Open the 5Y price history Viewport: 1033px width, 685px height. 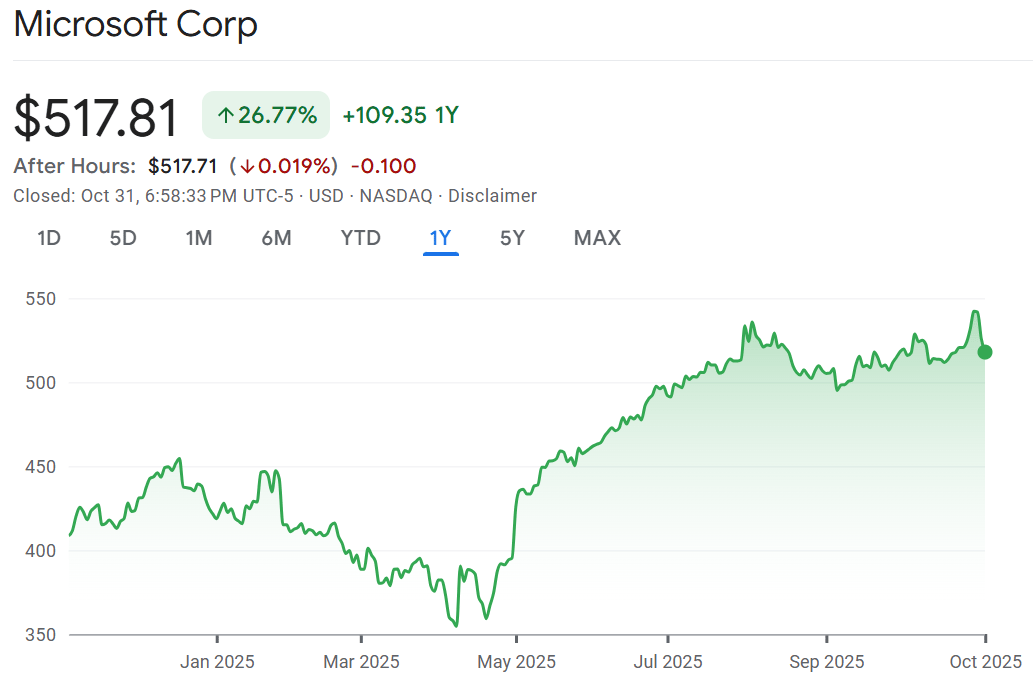coord(512,238)
